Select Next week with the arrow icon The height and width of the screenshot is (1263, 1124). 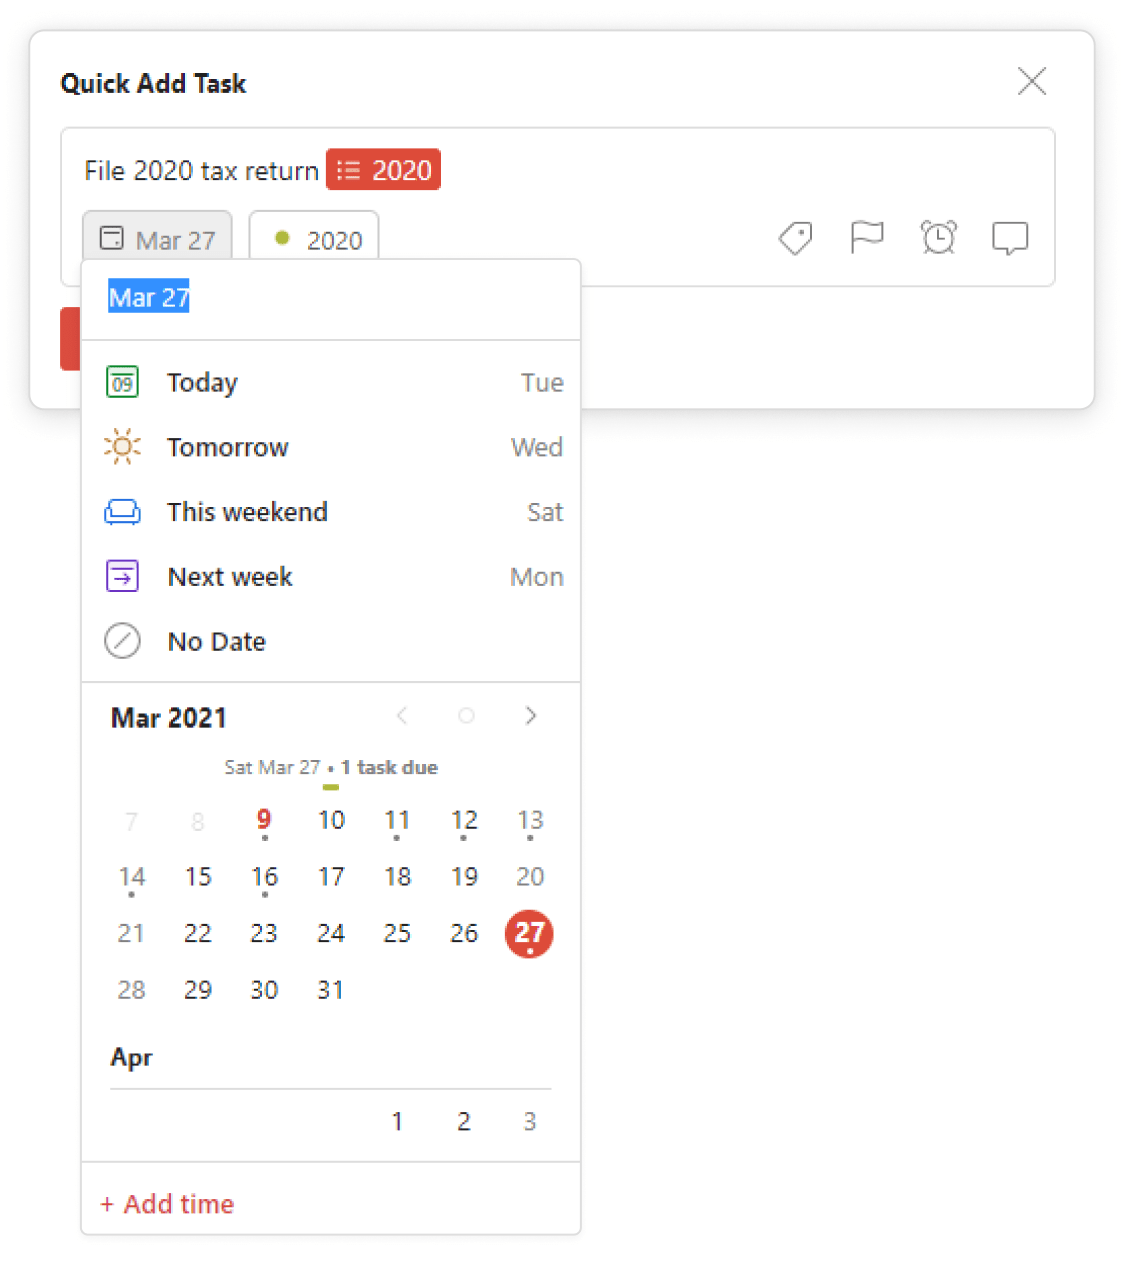pyautogui.click(x=121, y=576)
